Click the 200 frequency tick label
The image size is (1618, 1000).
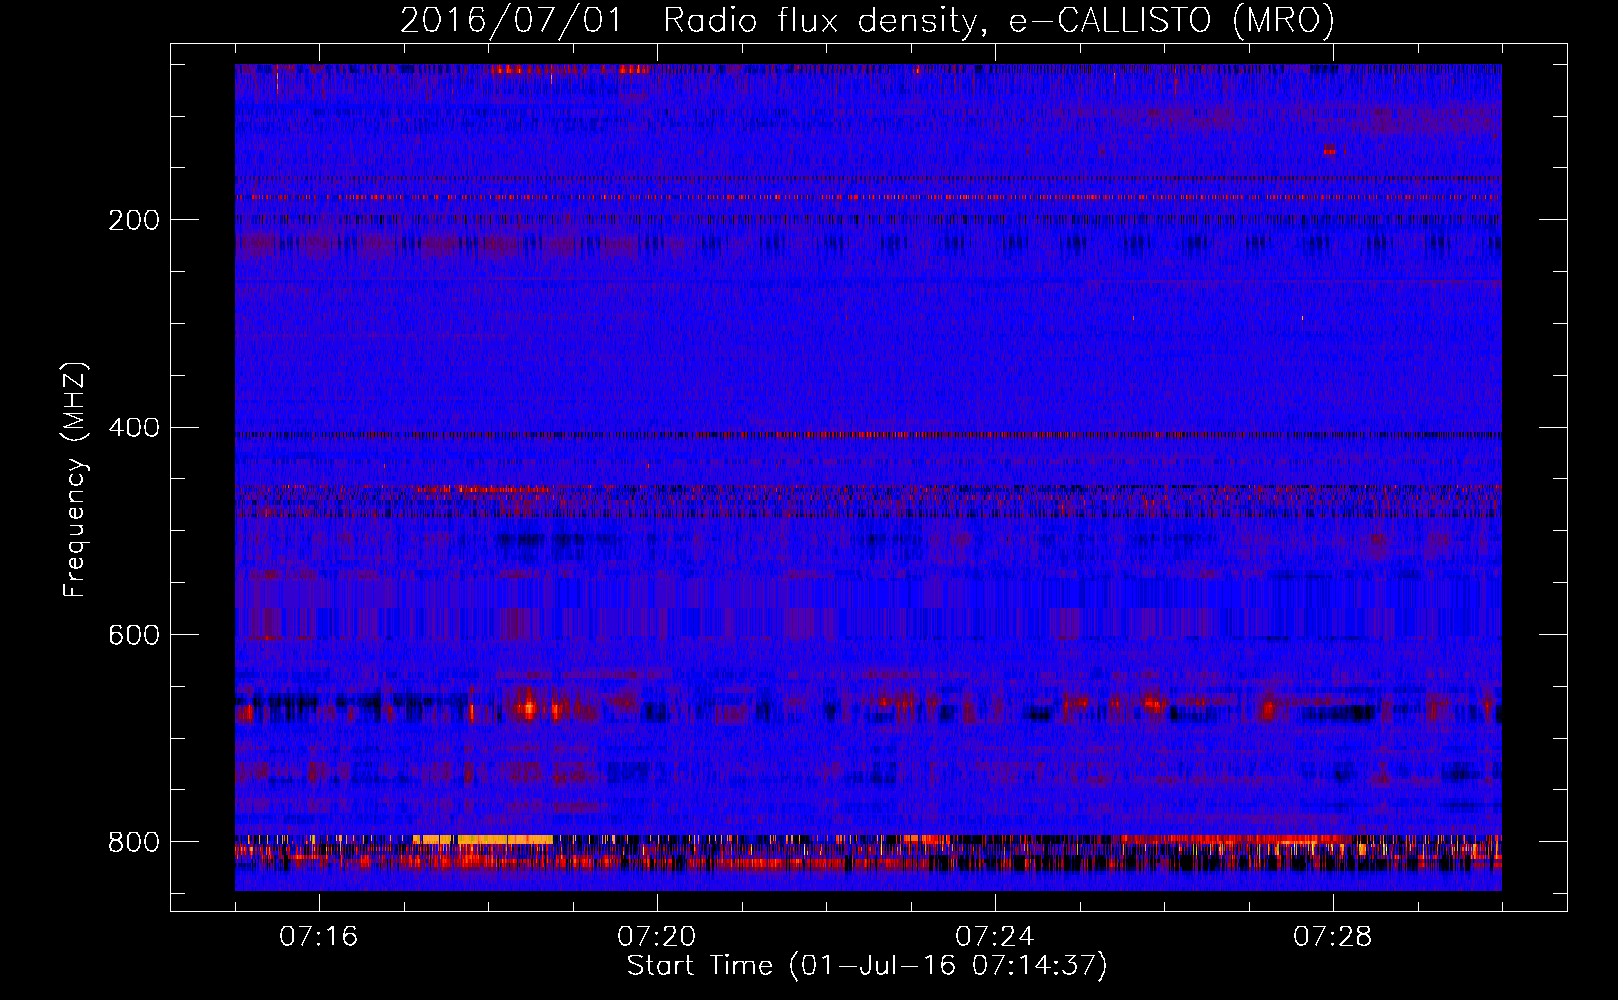[x=134, y=220]
